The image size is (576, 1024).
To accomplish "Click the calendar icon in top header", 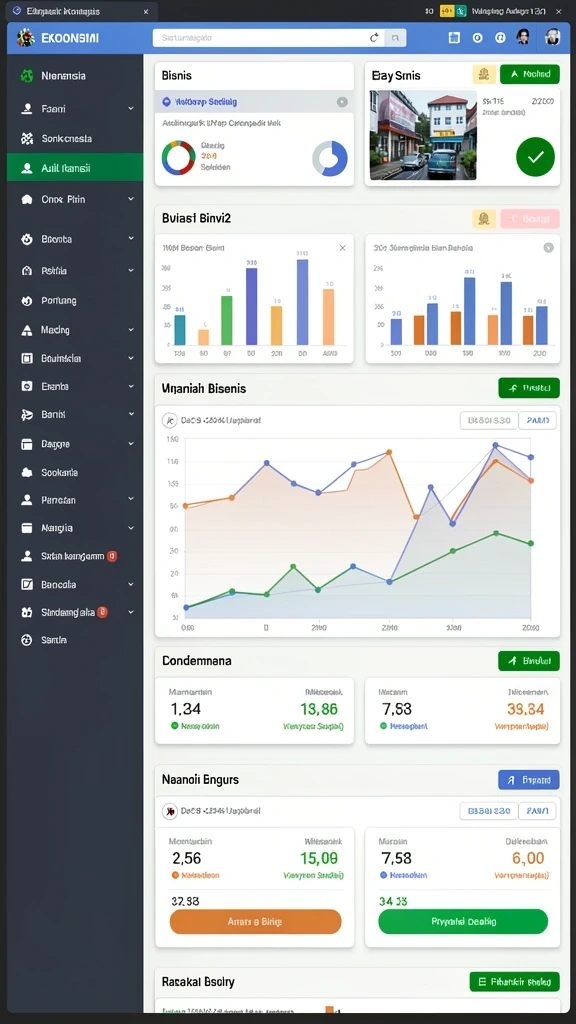I will pyautogui.click(x=455, y=38).
